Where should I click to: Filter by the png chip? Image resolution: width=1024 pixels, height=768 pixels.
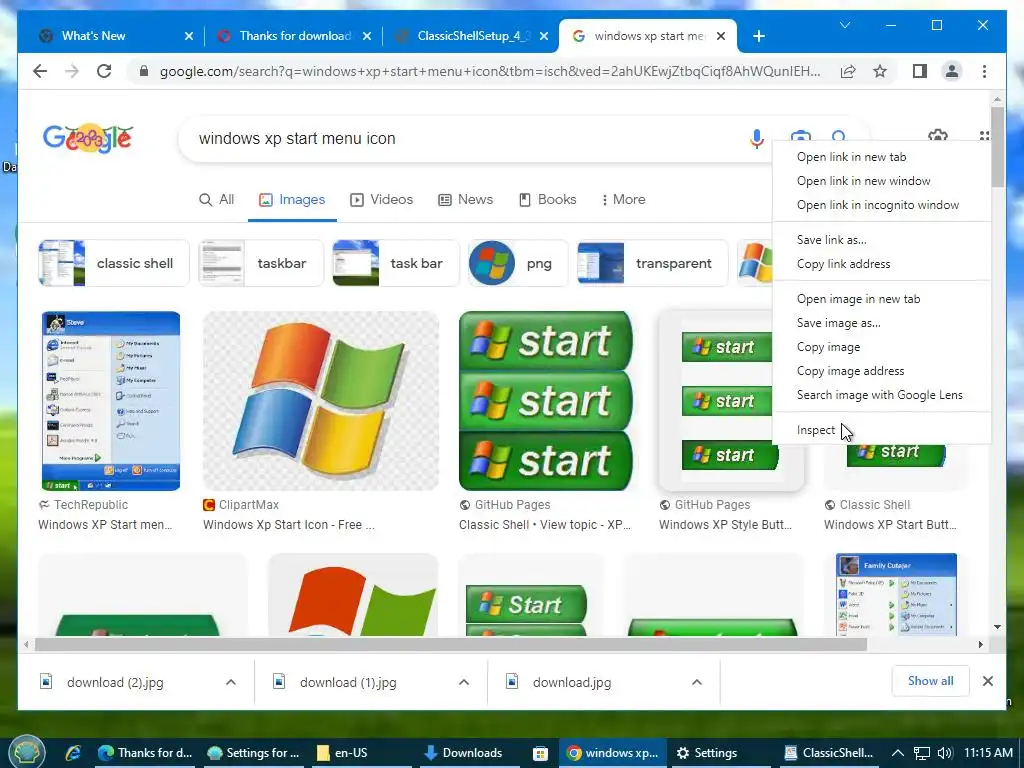click(x=518, y=263)
